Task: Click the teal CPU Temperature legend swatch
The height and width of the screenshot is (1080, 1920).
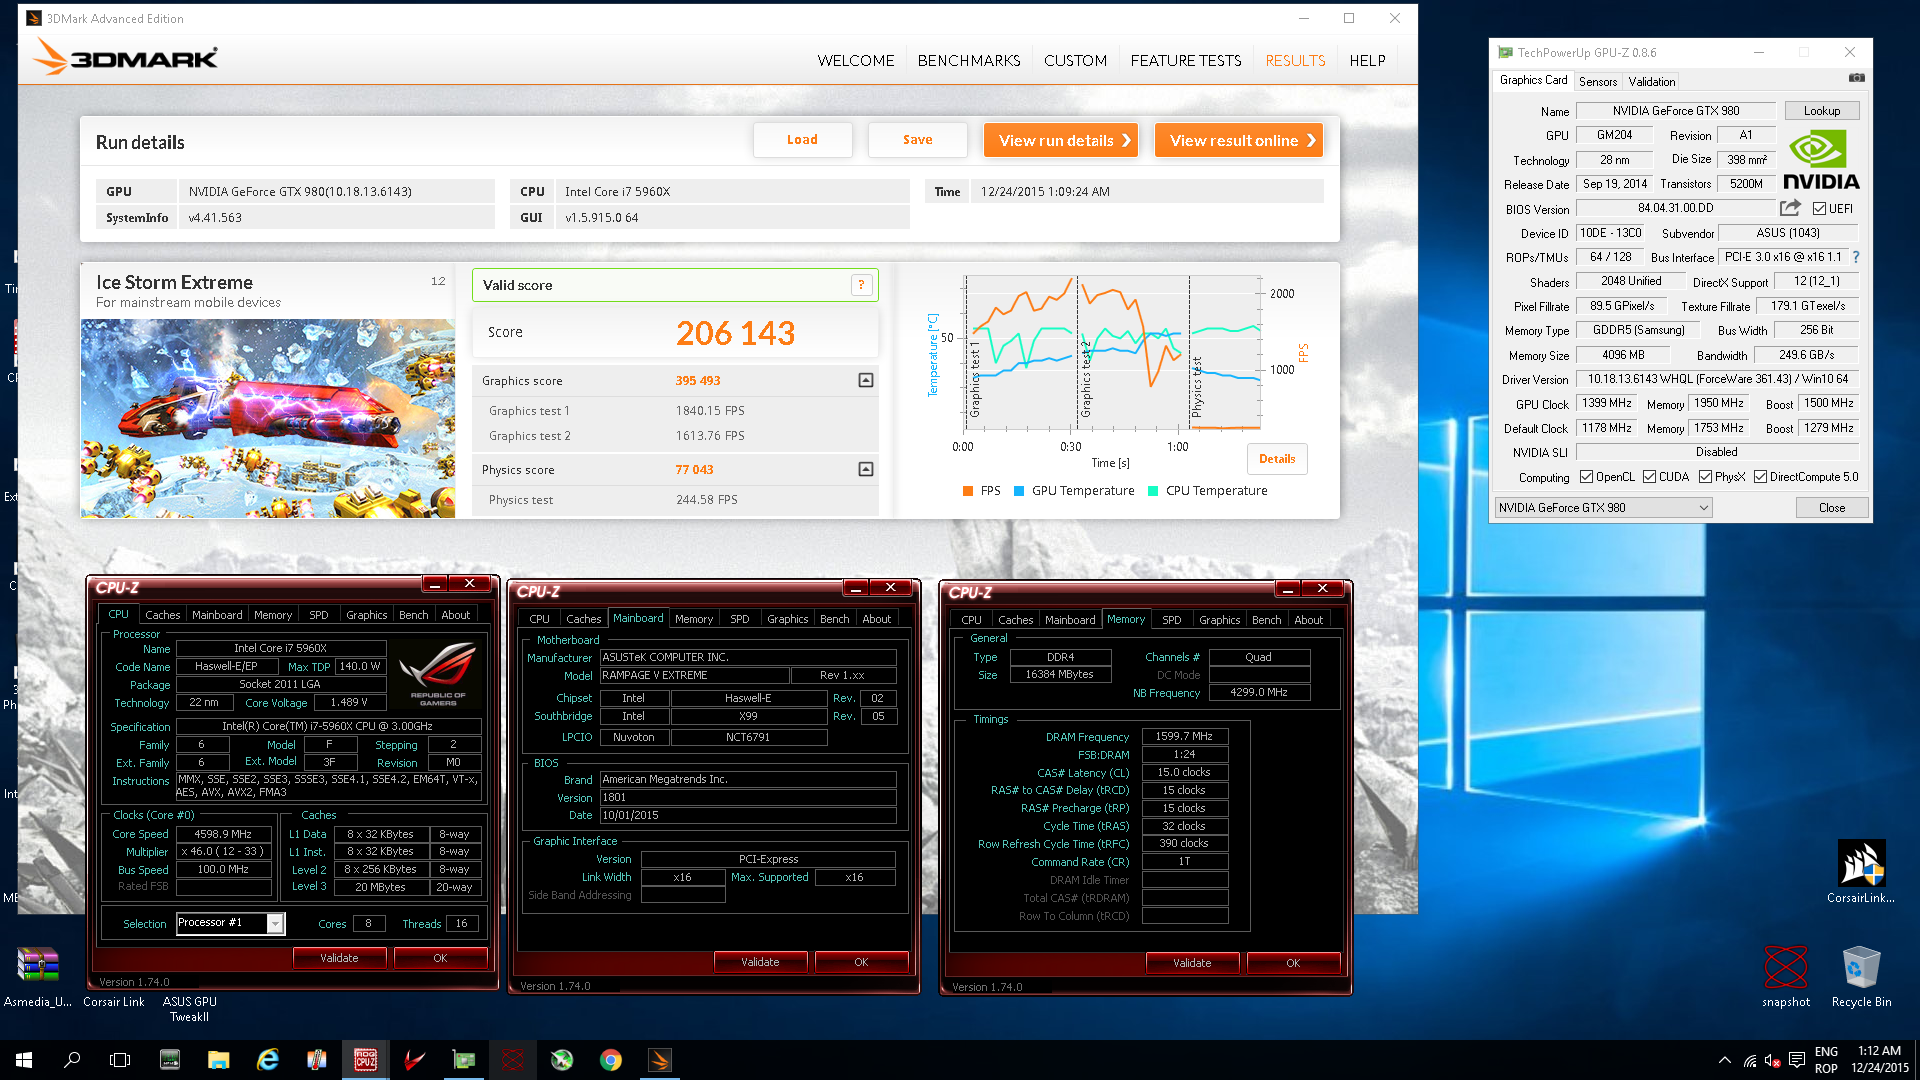Action: [1153, 491]
